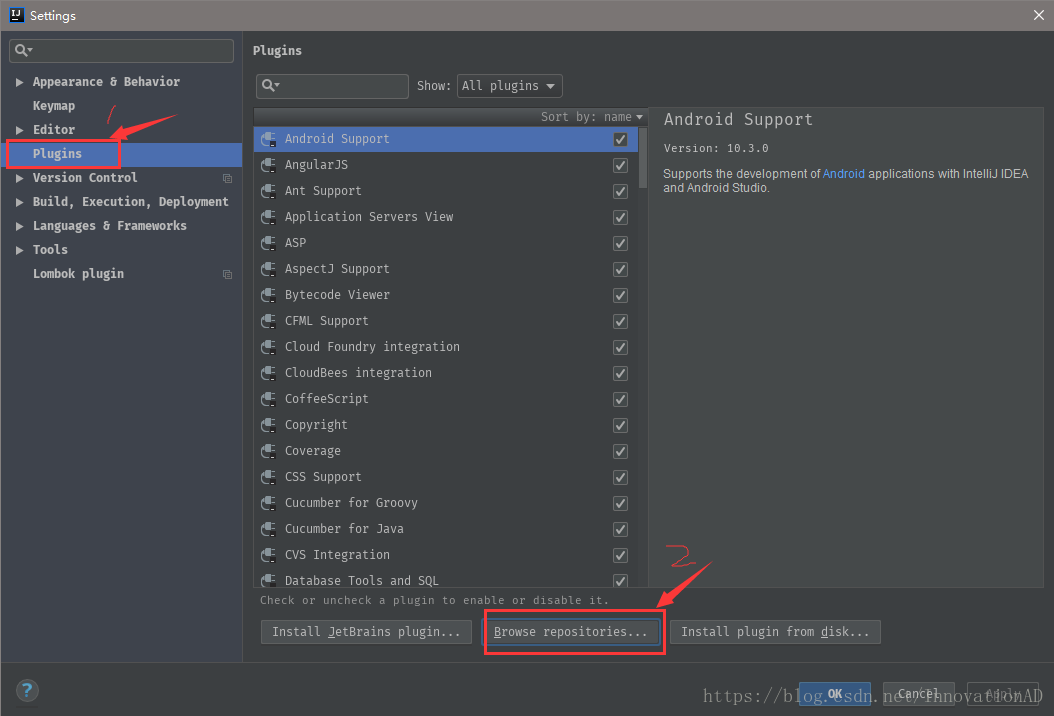Click the magnifier icon in the plugin search
Image resolution: width=1054 pixels, height=716 pixels.
click(270, 85)
